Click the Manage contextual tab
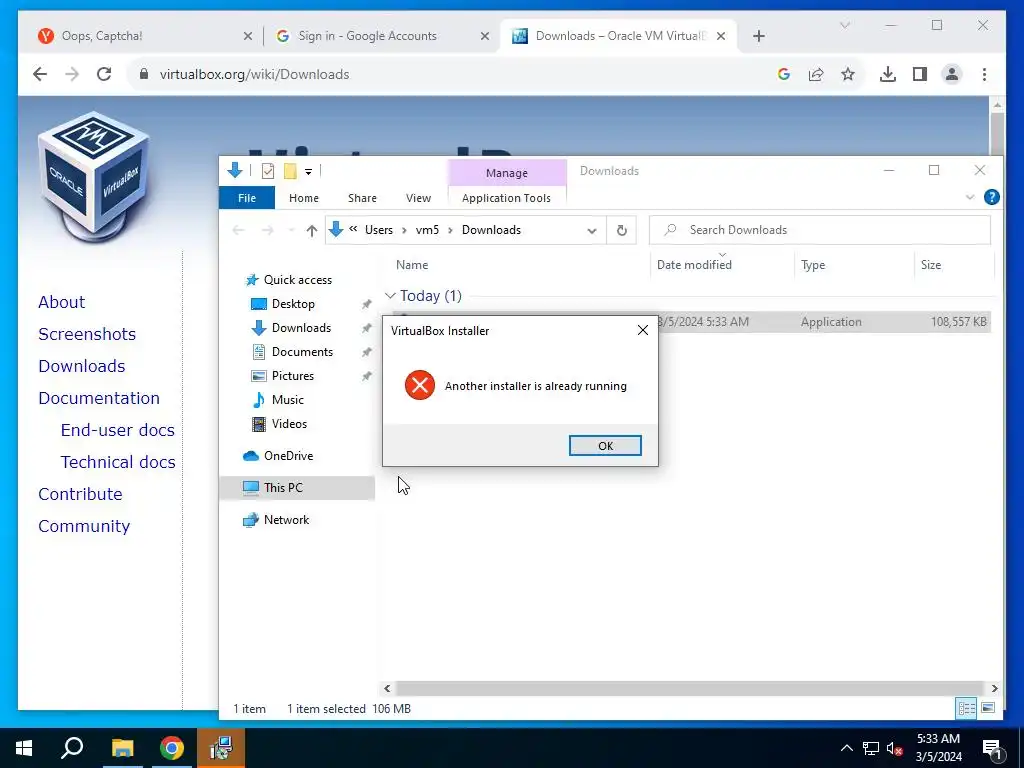 (x=506, y=173)
